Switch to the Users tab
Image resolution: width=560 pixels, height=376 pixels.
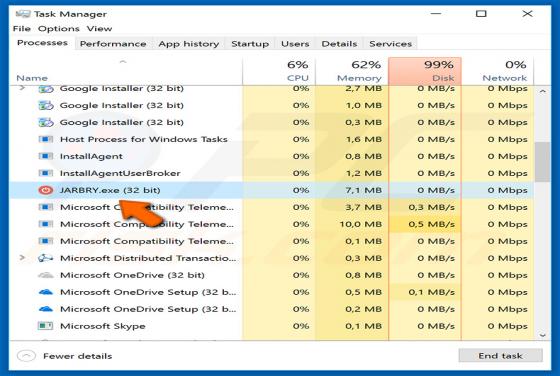pyautogui.click(x=295, y=44)
